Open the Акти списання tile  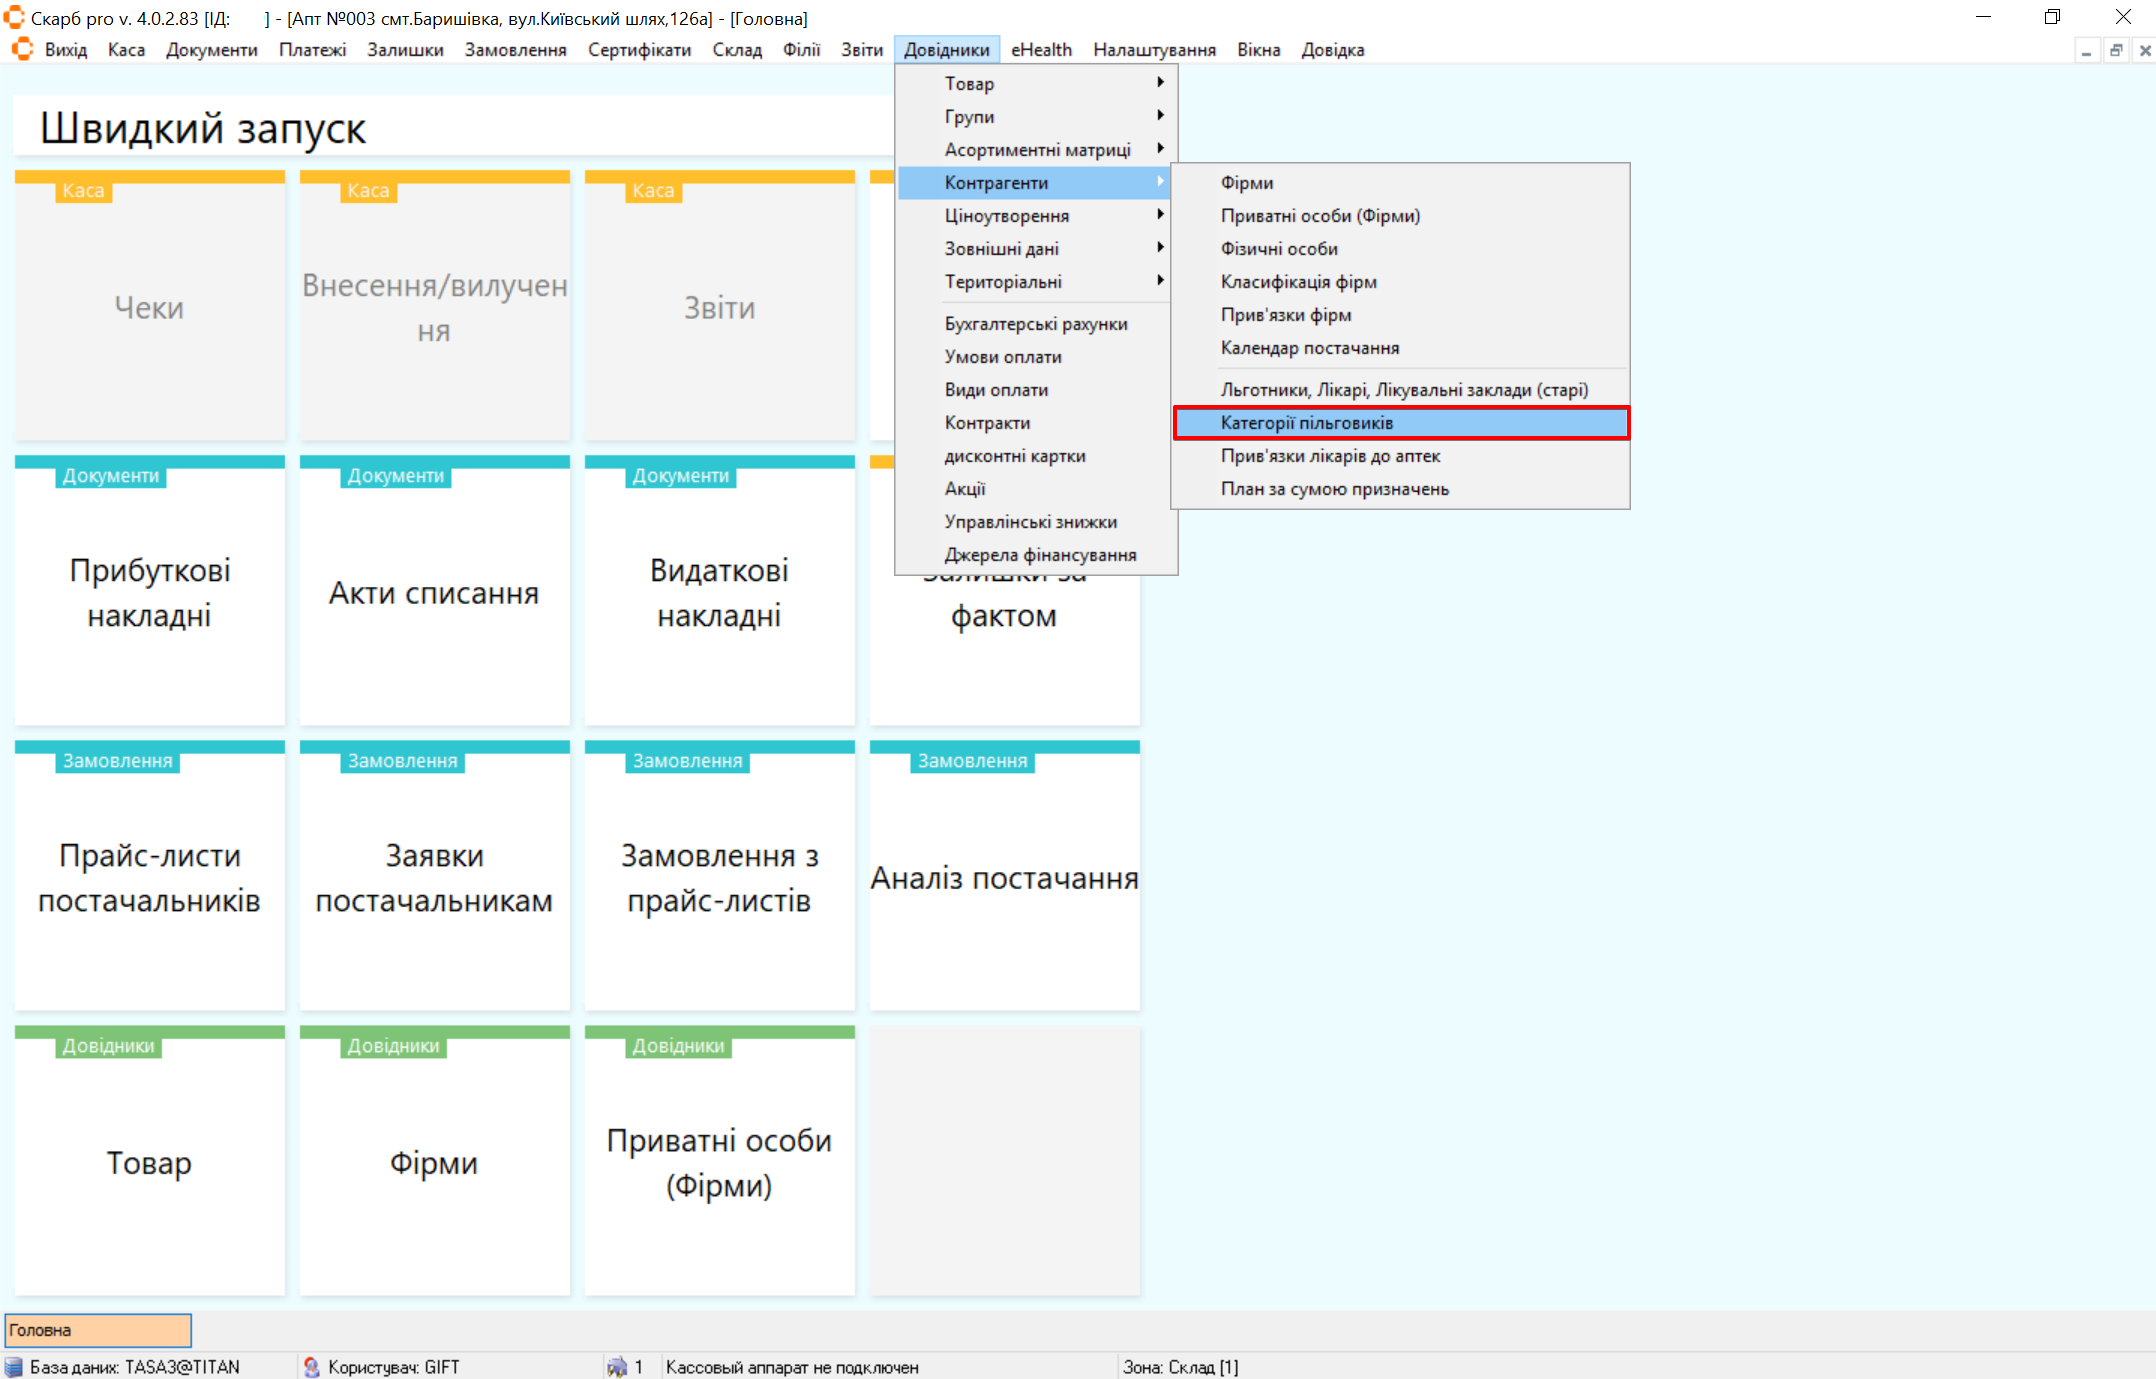434,592
